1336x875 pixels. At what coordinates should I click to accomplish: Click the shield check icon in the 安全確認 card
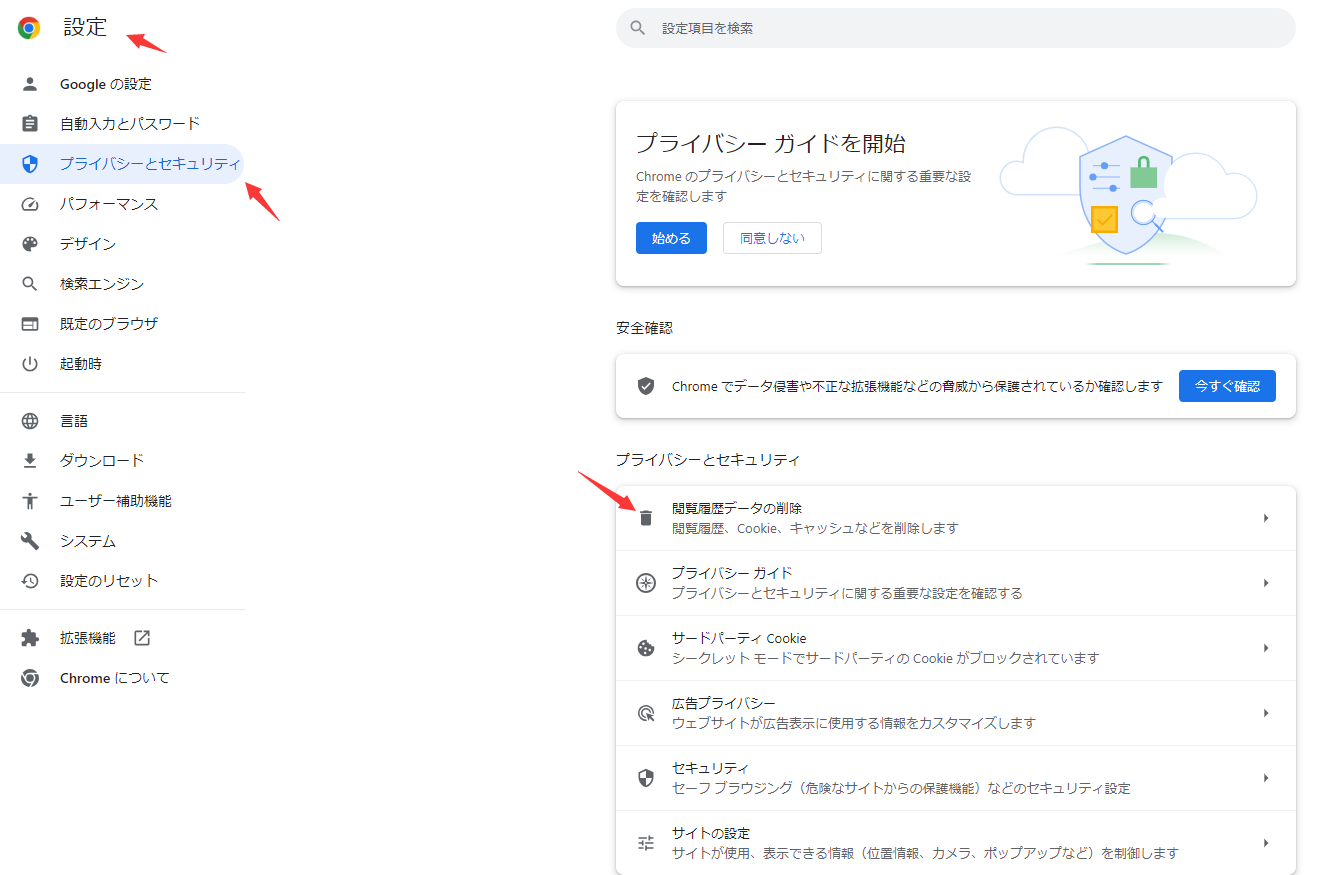[x=646, y=386]
